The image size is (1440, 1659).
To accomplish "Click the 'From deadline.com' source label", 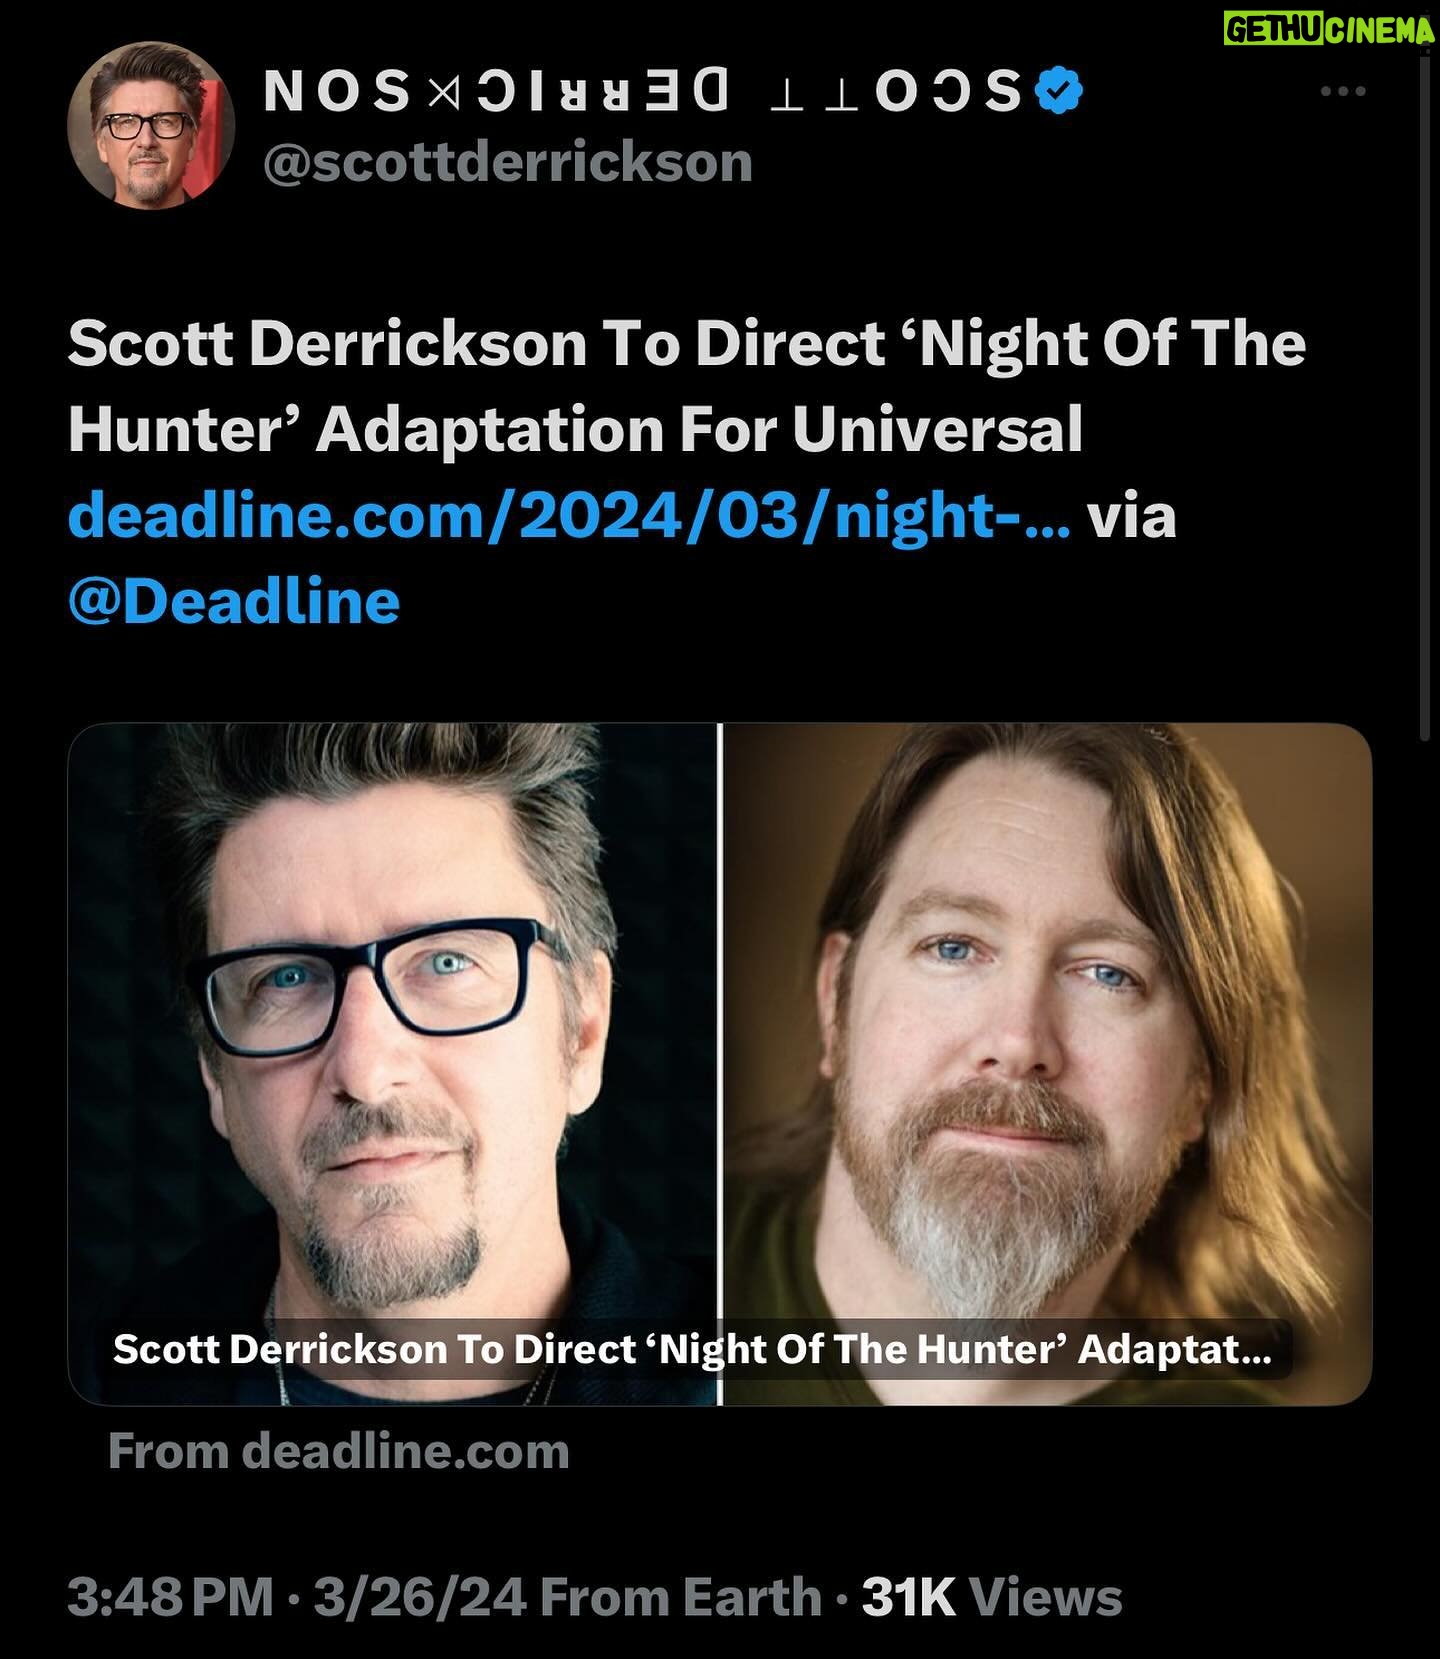I will (x=338, y=1451).
